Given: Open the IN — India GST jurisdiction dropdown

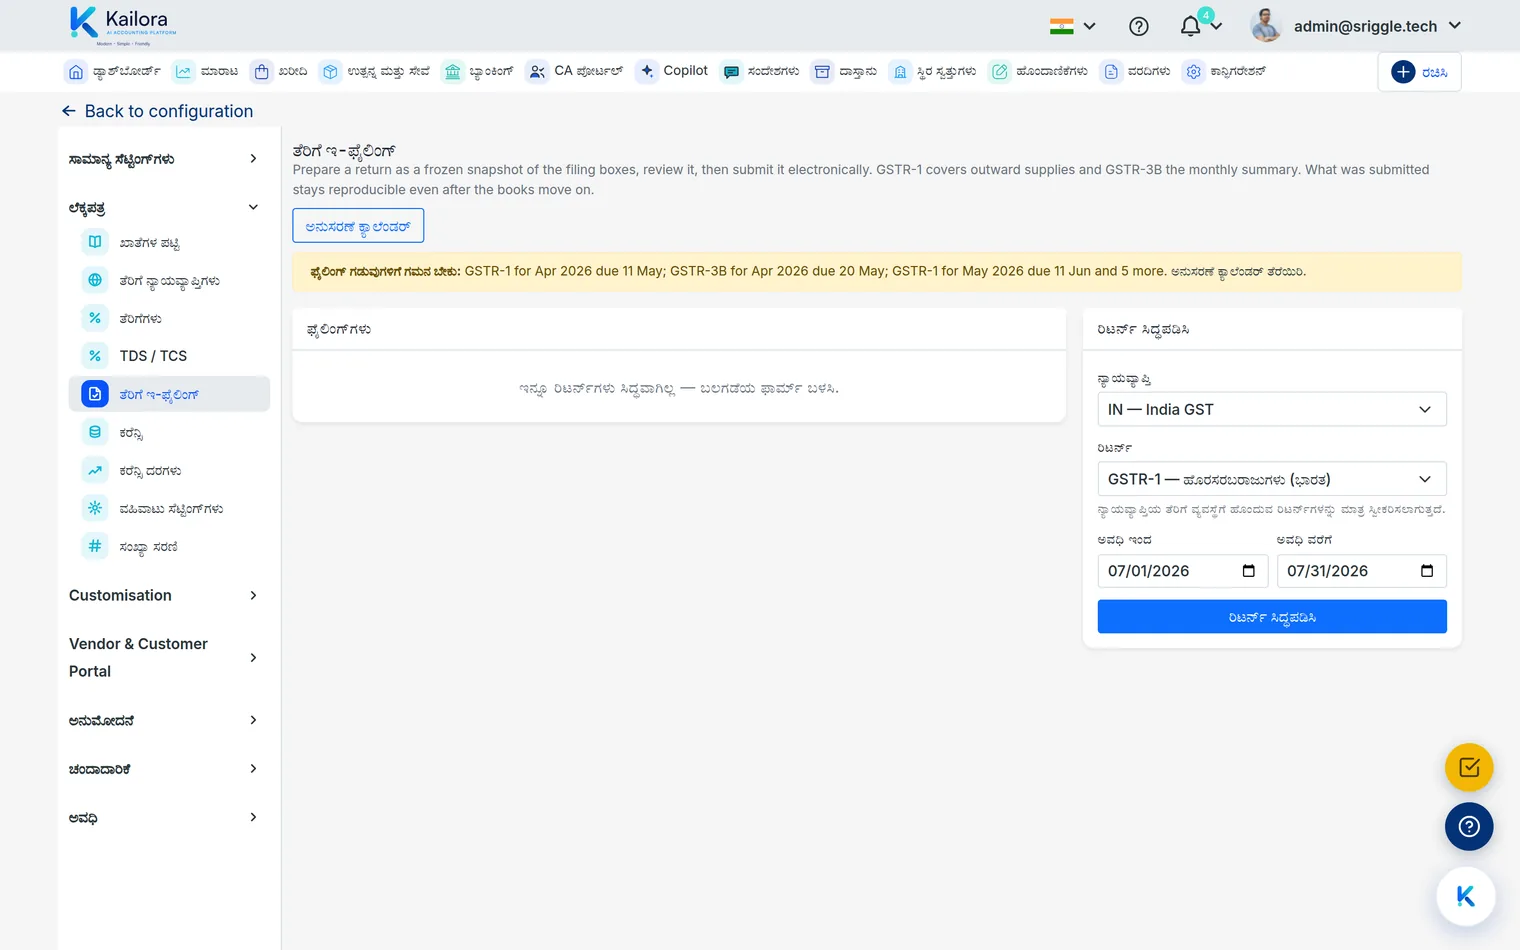Looking at the screenshot, I should click(1272, 409).
